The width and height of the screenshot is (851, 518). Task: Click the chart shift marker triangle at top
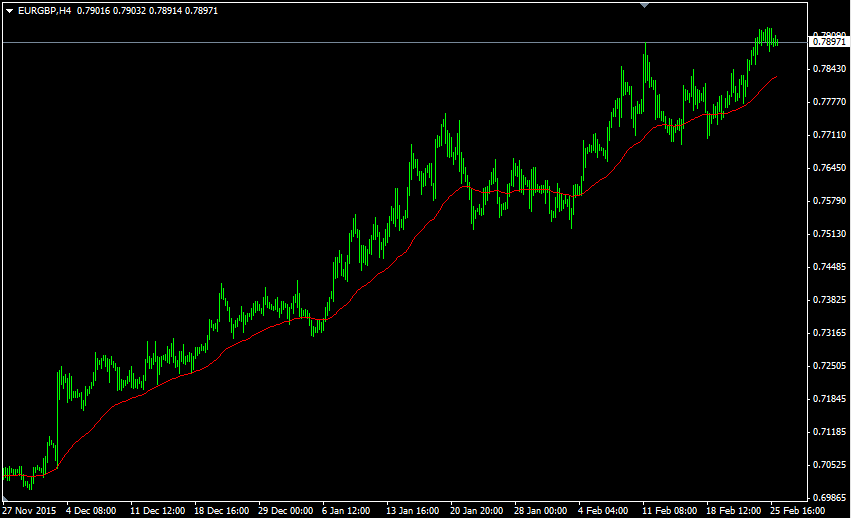pos(644,5)
